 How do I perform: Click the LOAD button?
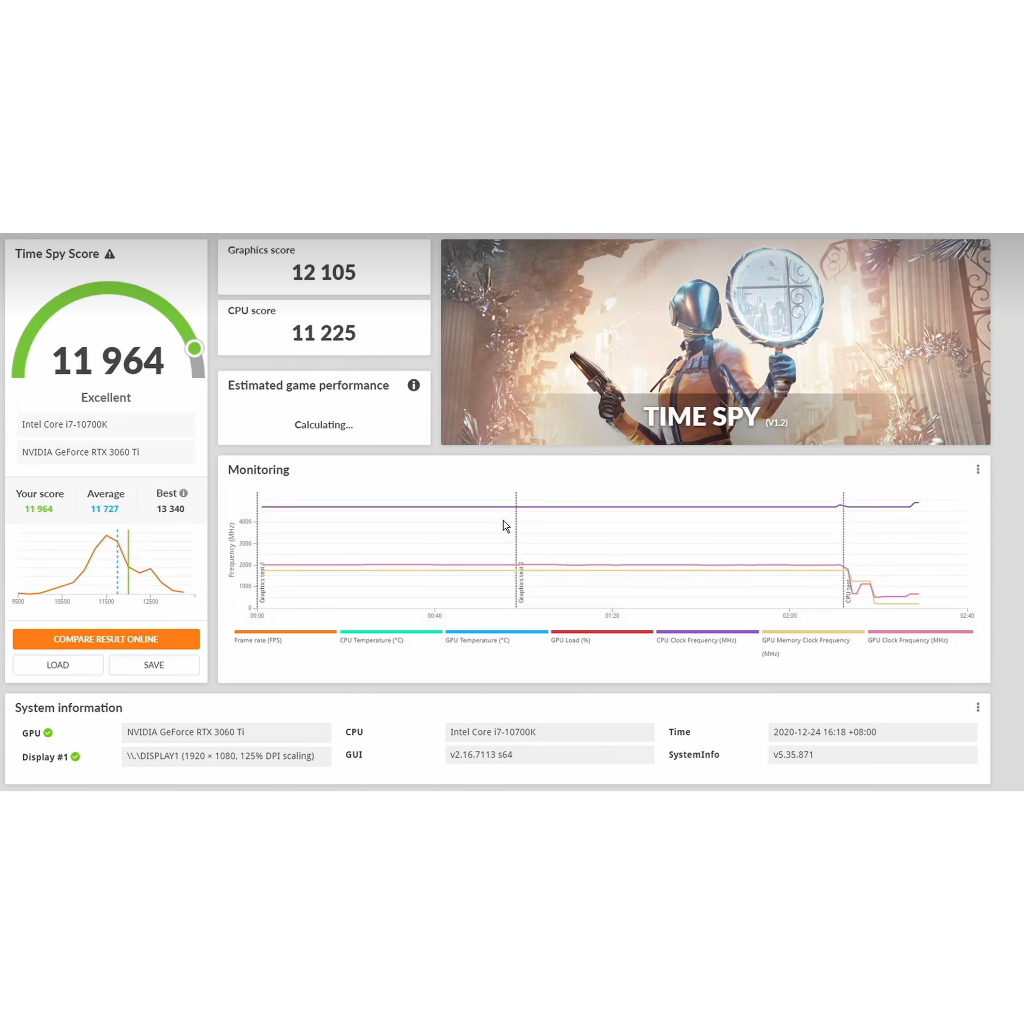pyautogui.click(x=58, y=665)
